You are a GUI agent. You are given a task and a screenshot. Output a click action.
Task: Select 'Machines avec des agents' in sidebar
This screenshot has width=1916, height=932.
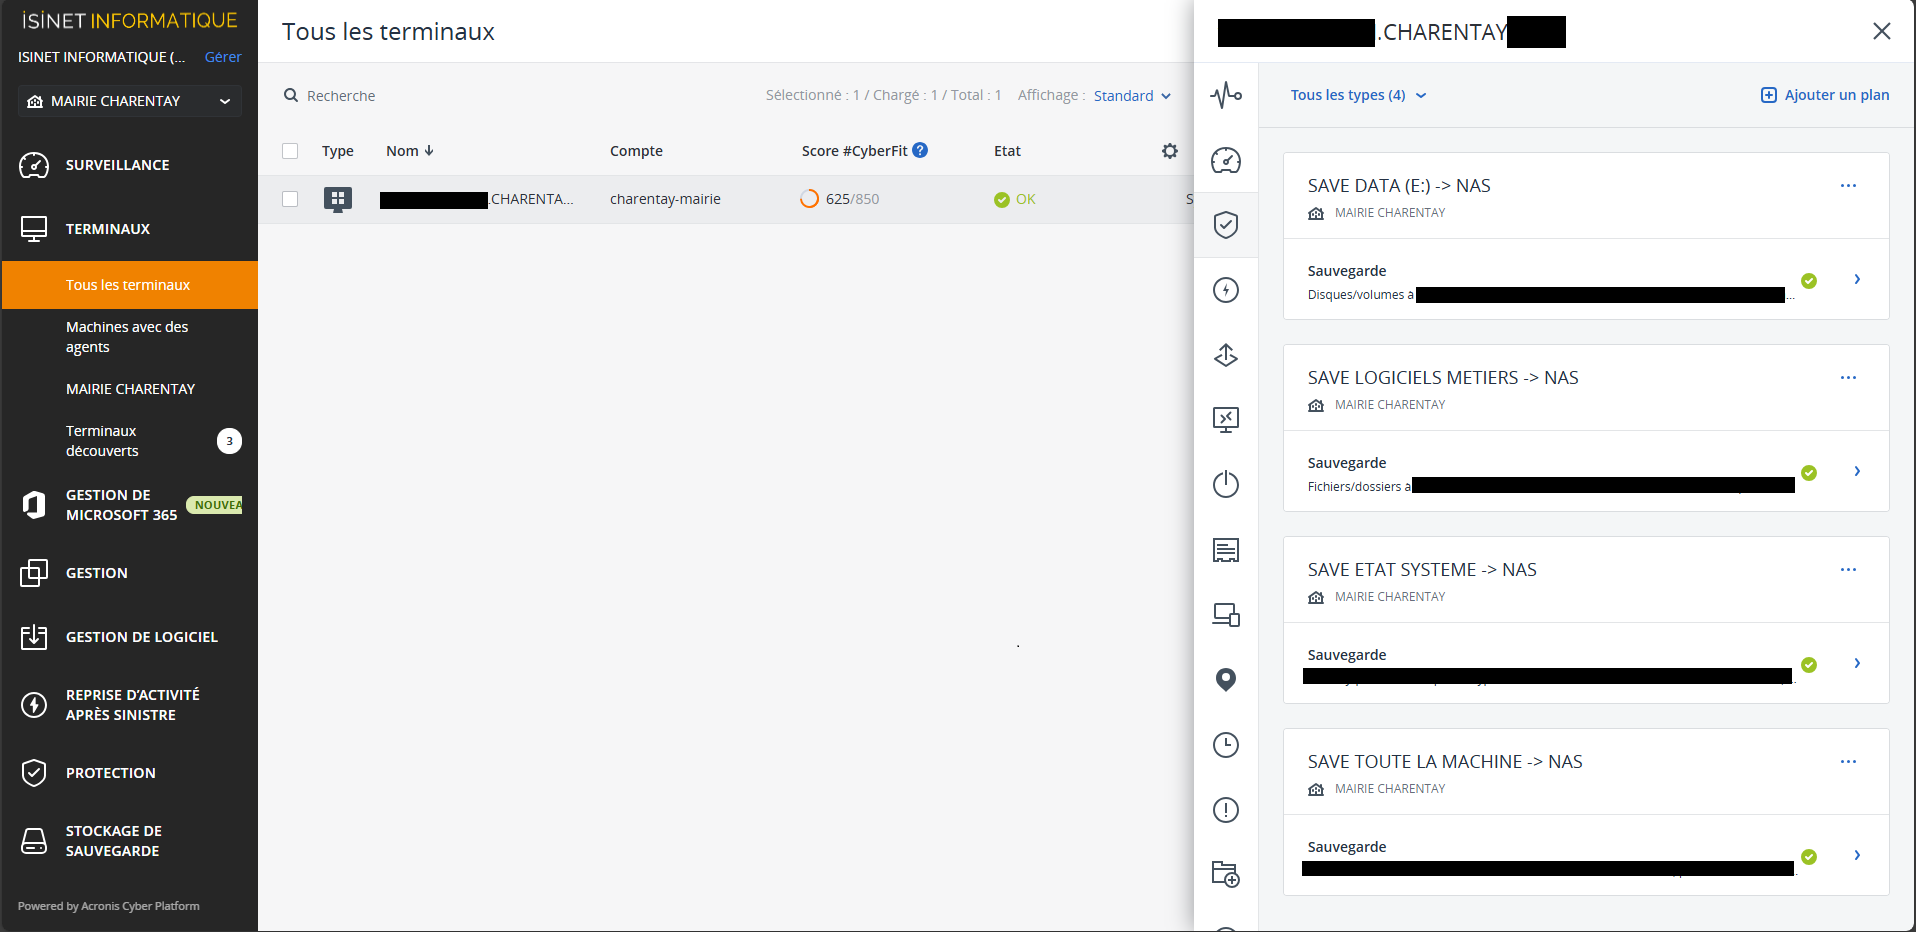[x=127, y=337]
